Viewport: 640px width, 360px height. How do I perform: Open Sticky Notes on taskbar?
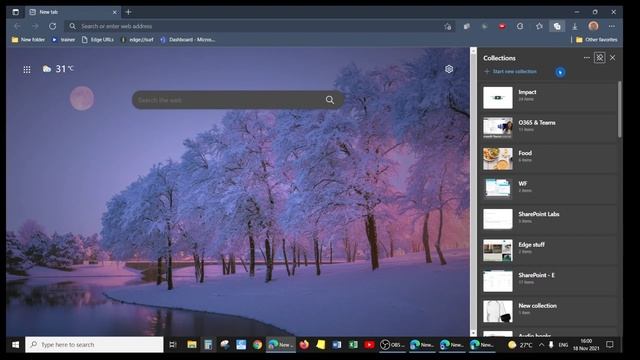320,345
